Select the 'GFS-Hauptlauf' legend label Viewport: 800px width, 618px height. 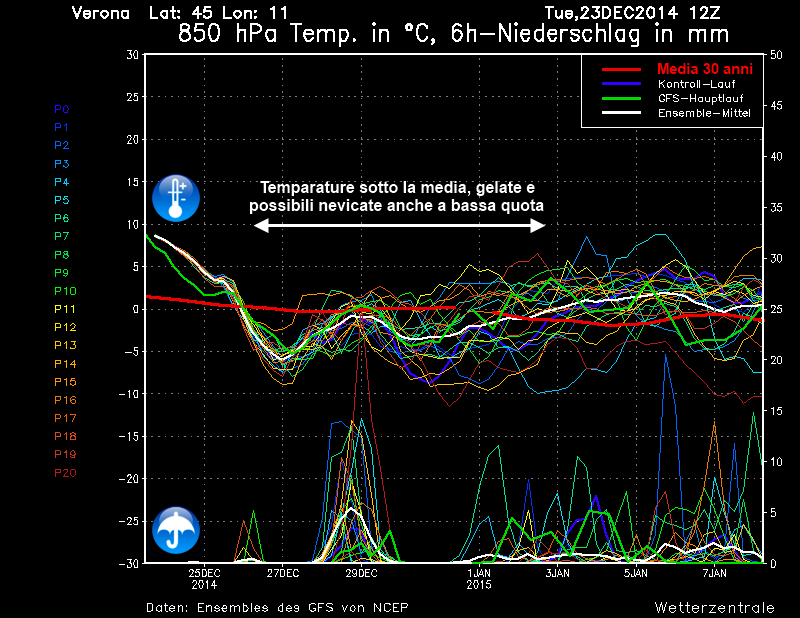701,98
